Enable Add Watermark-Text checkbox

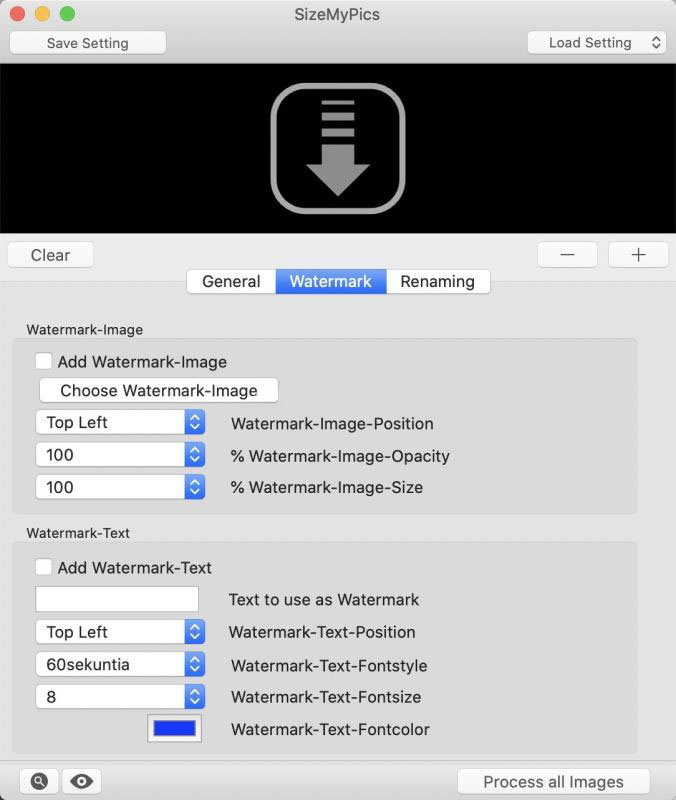pos(44,567)
